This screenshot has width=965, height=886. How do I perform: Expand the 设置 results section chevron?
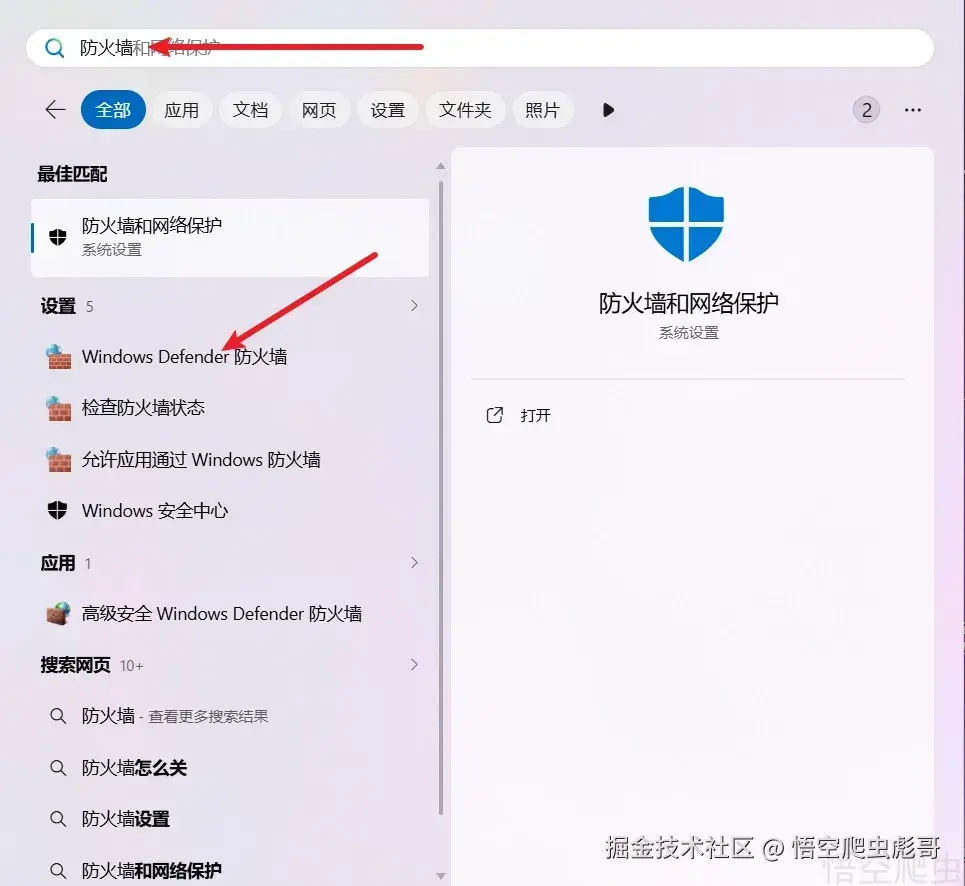[x=414, y=306]
